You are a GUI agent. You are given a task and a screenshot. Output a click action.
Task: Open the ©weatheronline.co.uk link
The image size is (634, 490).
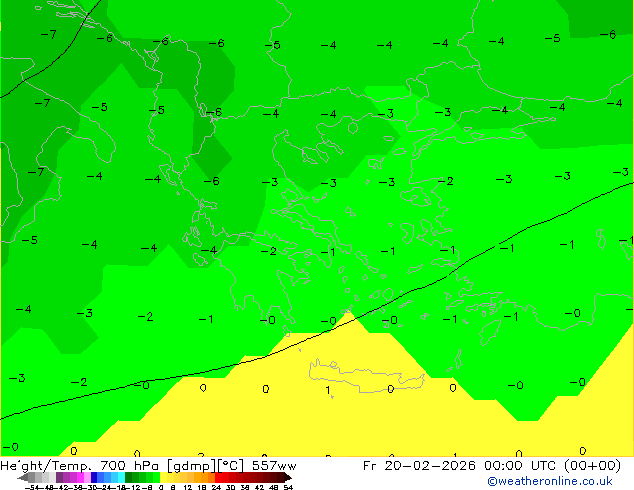click(550, 481)
